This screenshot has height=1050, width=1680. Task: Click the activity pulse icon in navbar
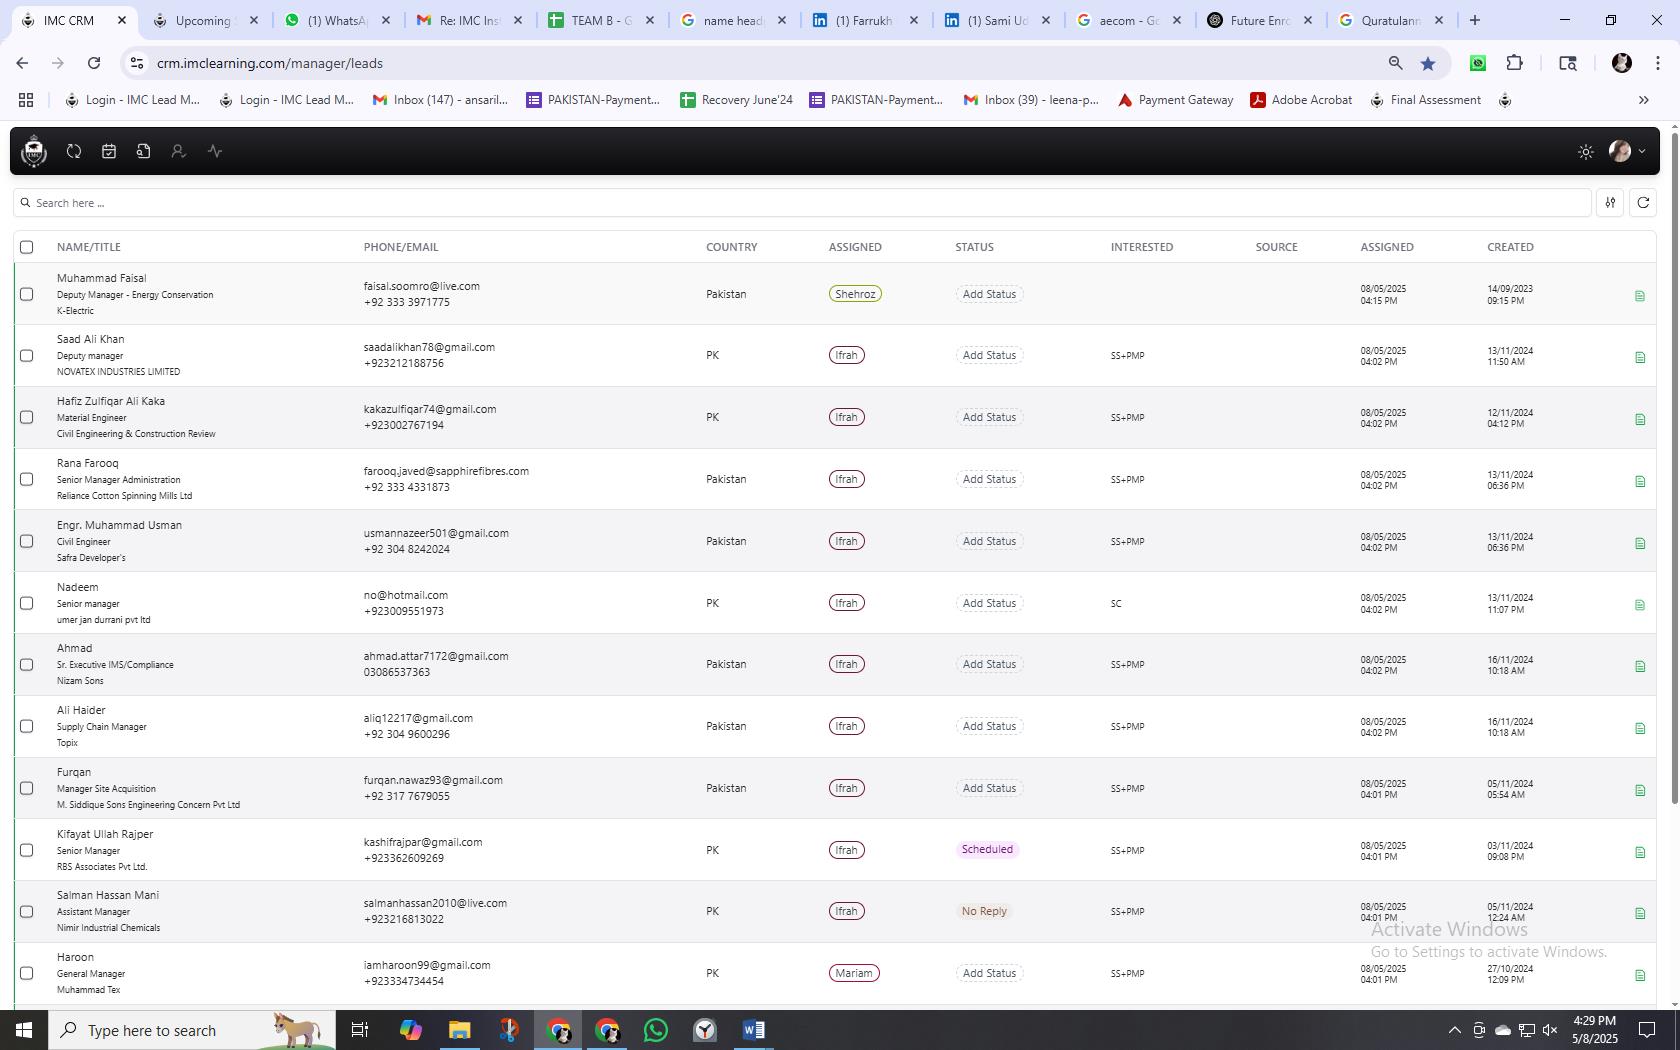coord(215,151)
